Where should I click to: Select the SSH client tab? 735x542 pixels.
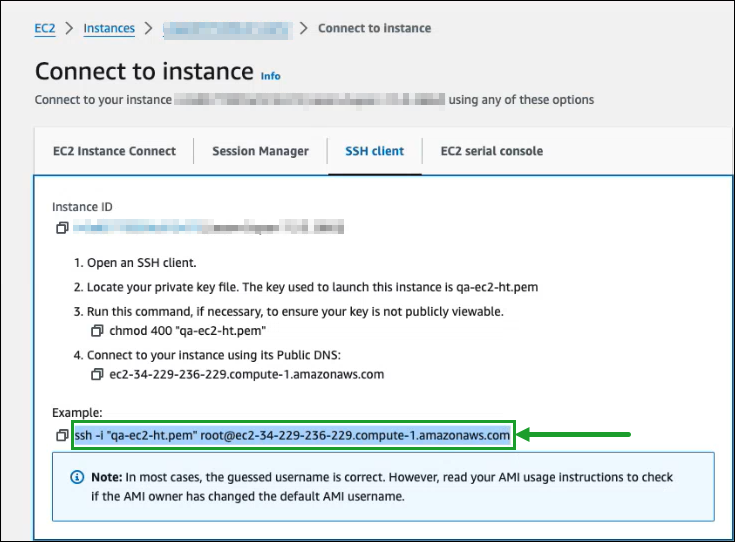click(375, 151)
